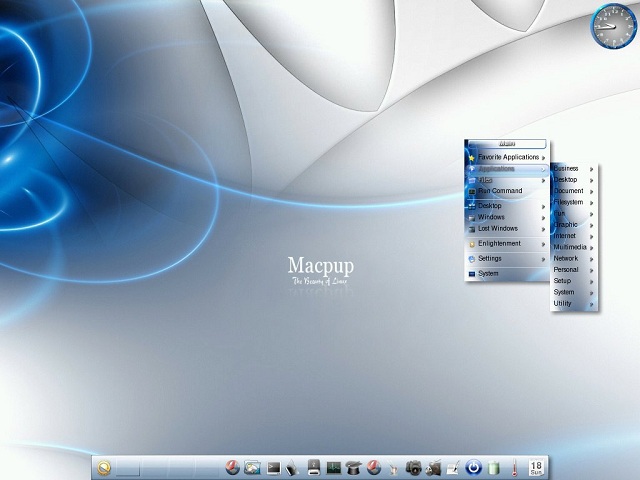
Task: Expand the Fun category arrow
Action: (x=591, y=214)
